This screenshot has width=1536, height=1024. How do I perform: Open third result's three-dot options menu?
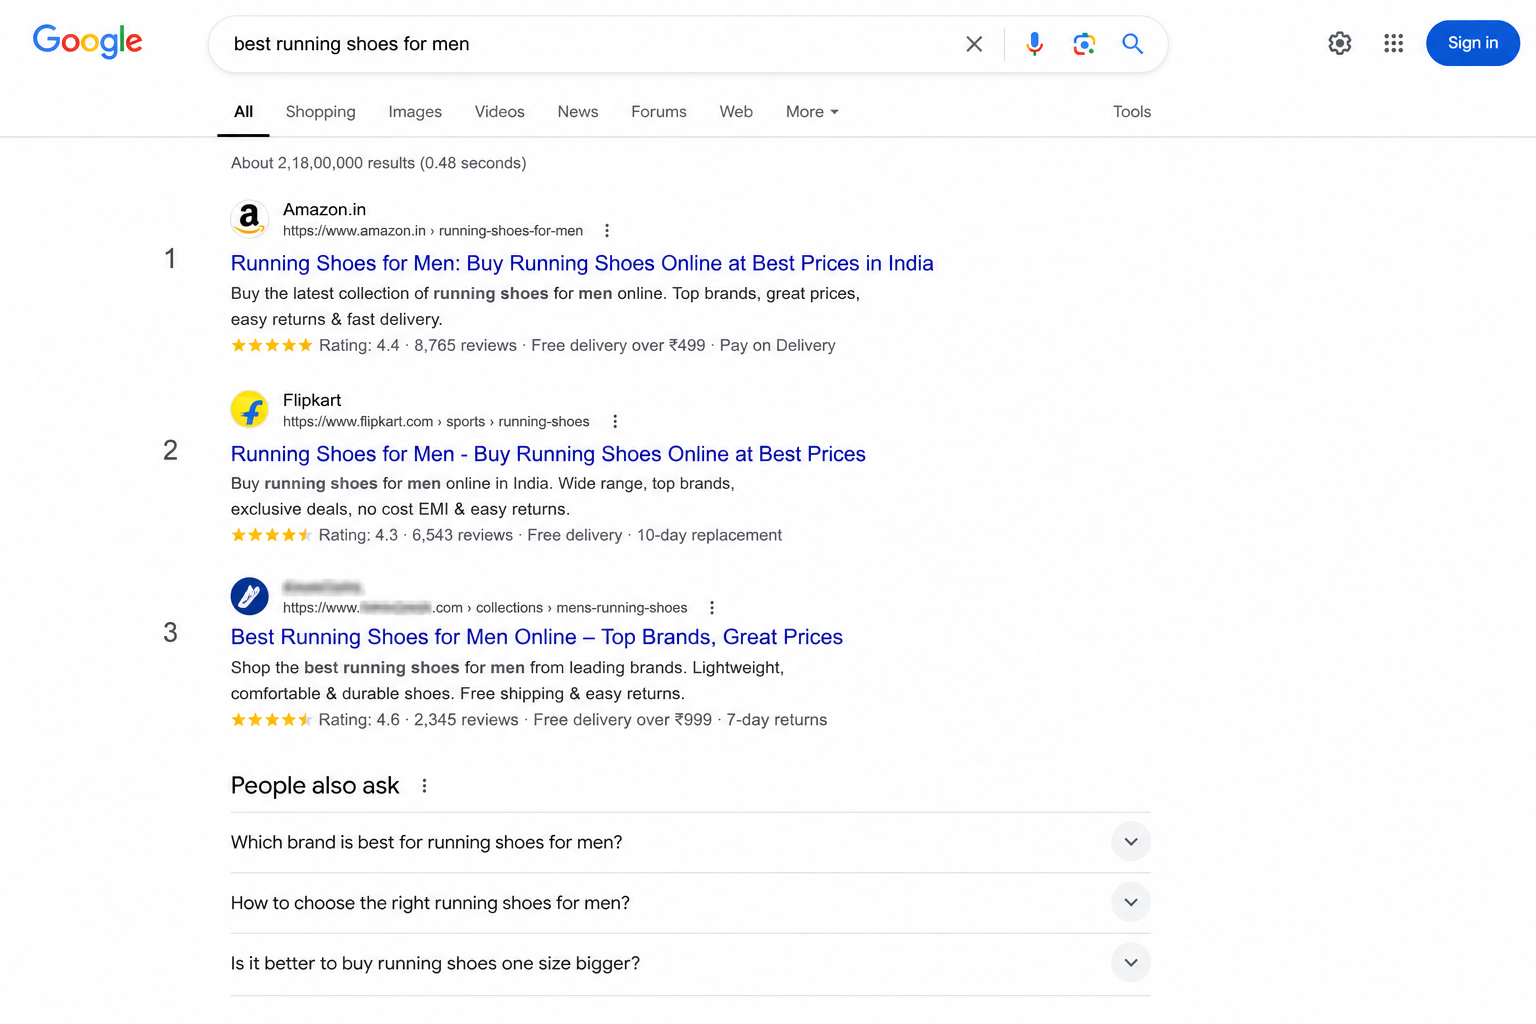click(x=712, y=608)
